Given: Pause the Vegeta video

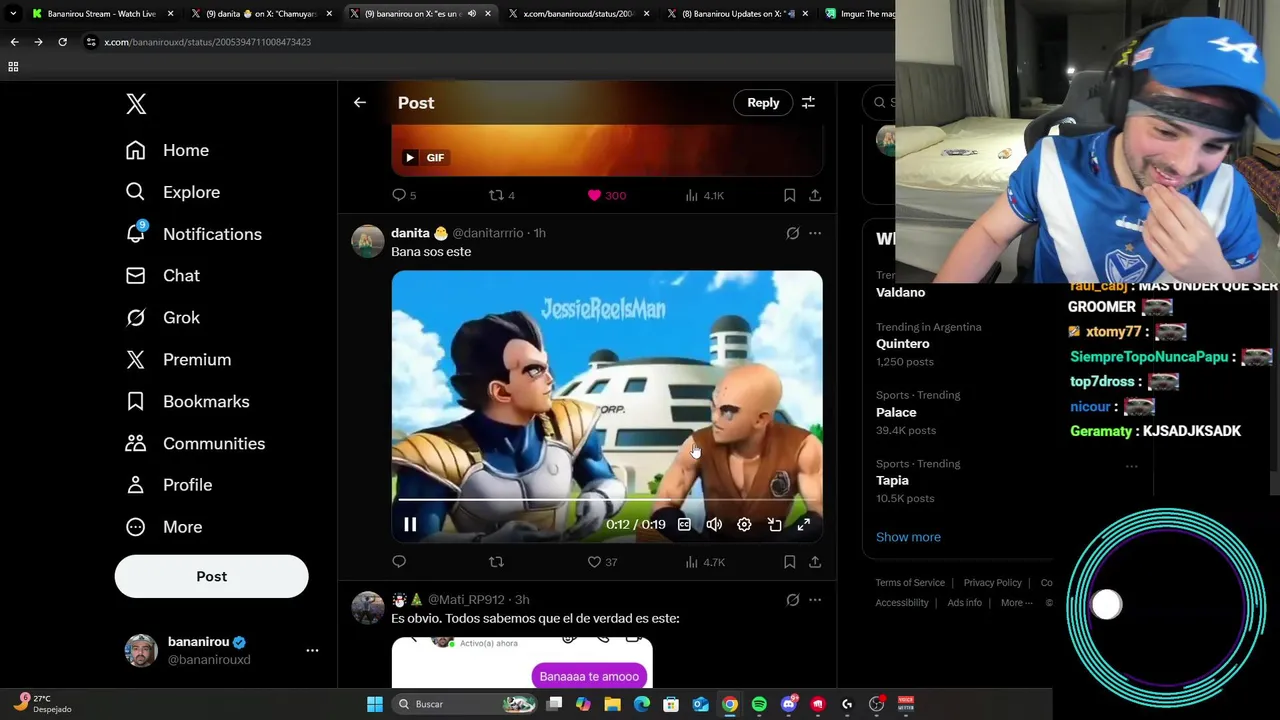Looking at the screenshot, I should tap(410, 525).
